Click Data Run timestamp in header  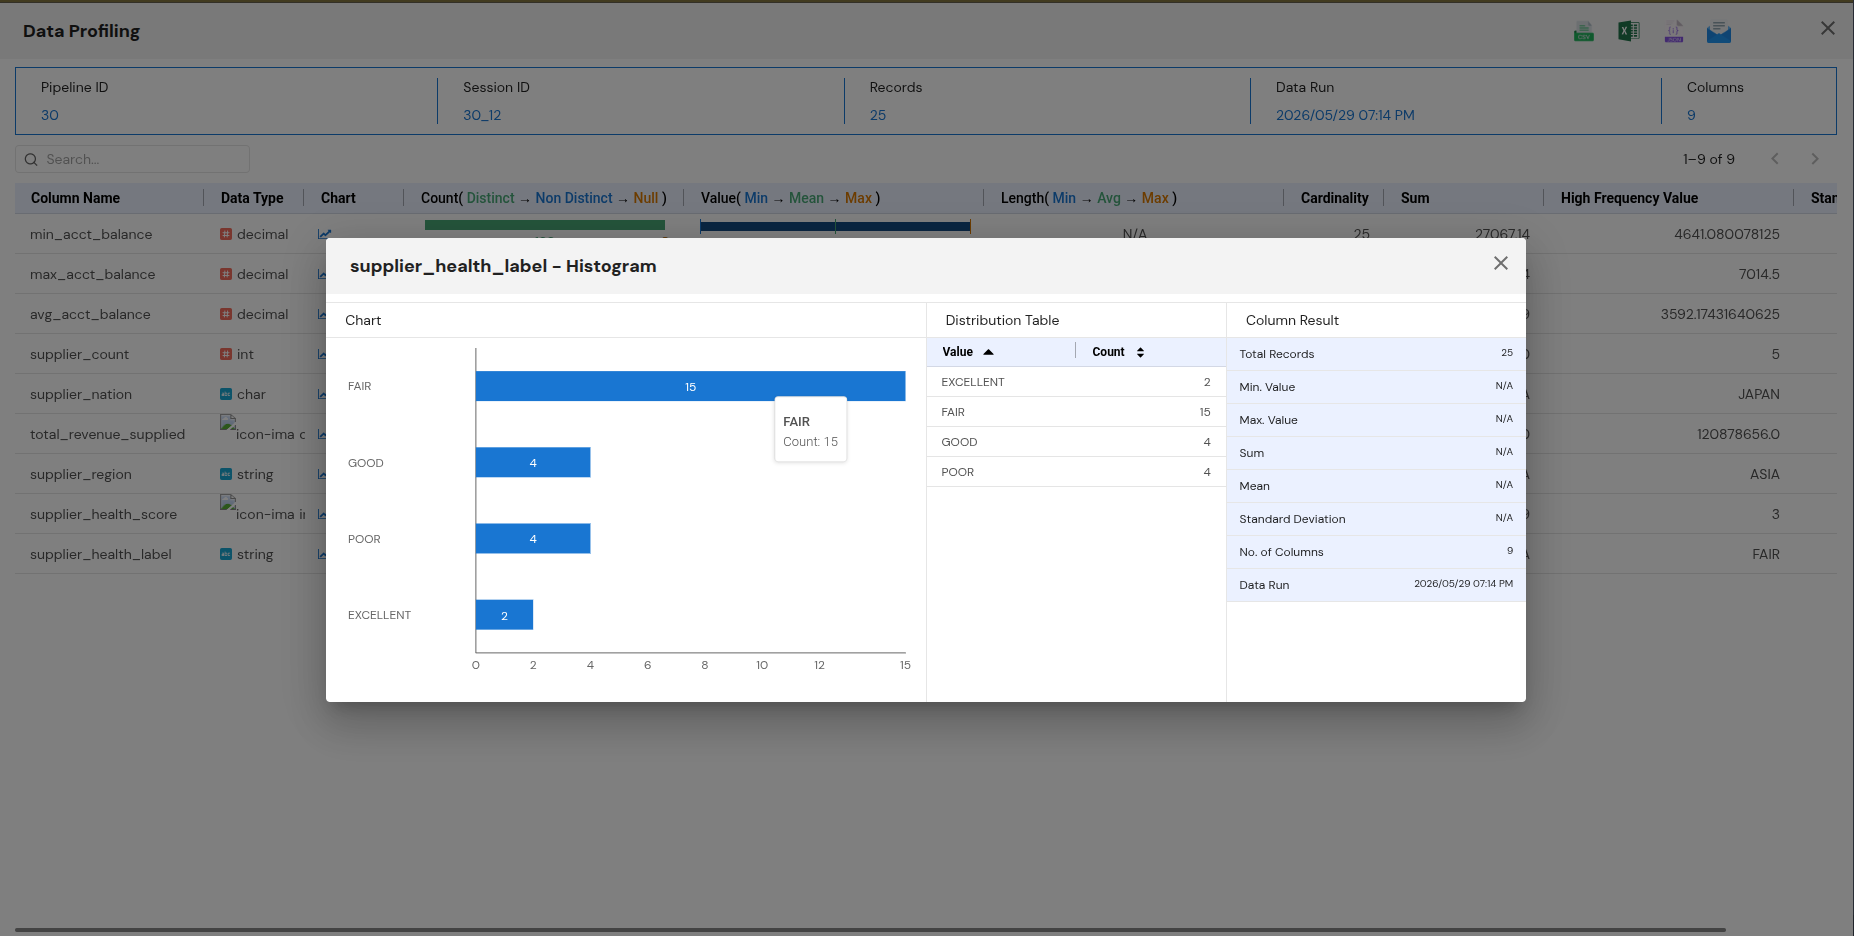pyautogui.click(x=1345, y=115)
